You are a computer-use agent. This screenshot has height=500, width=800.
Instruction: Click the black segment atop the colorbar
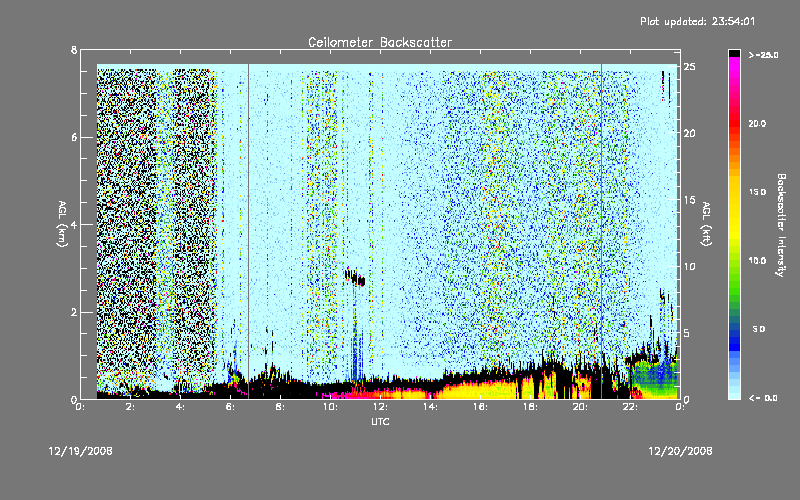click(734, 53)
